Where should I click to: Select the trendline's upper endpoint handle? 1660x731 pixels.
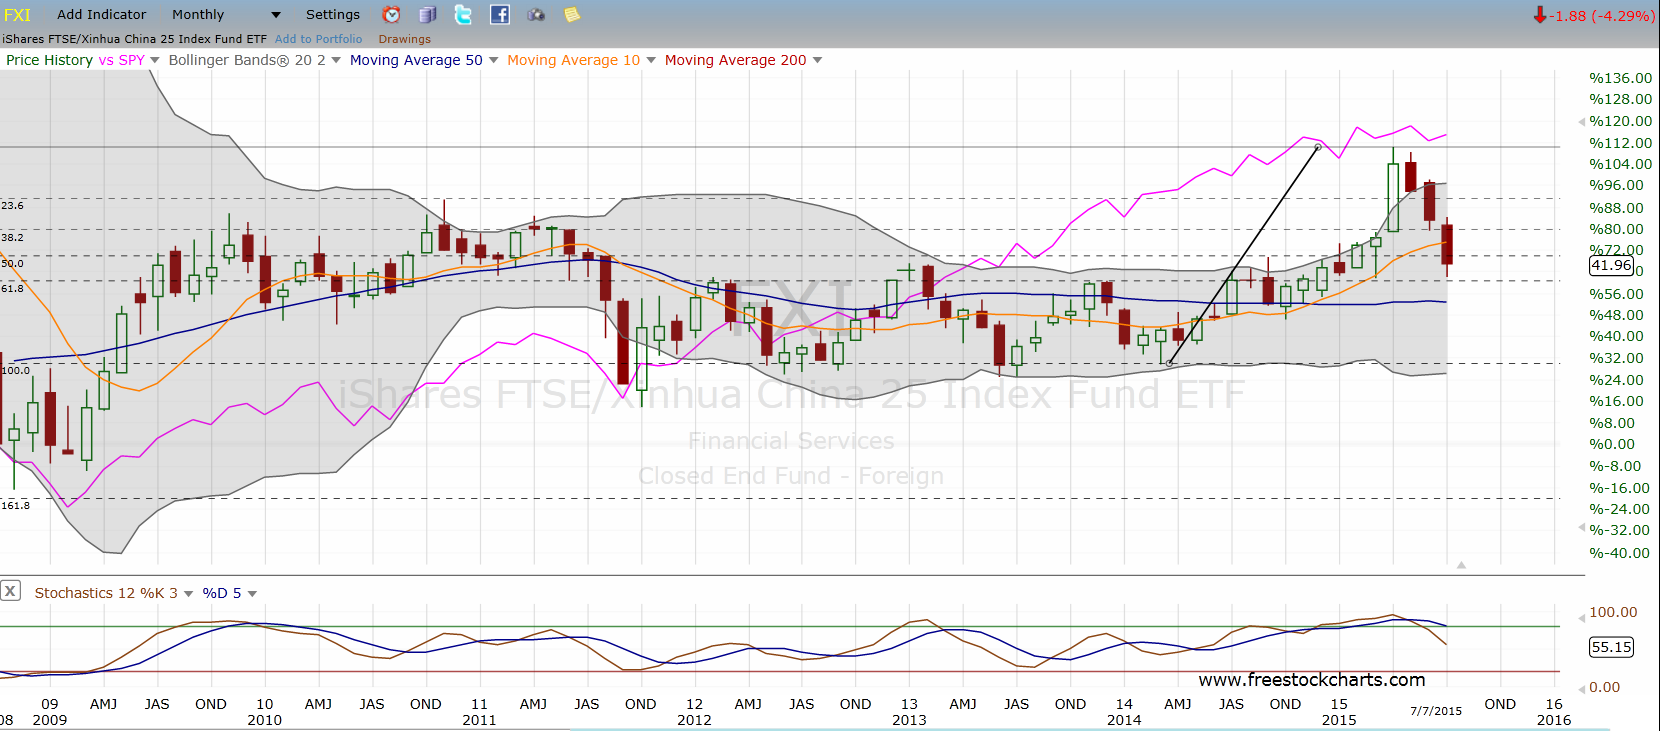click(x=1318, y=148)
